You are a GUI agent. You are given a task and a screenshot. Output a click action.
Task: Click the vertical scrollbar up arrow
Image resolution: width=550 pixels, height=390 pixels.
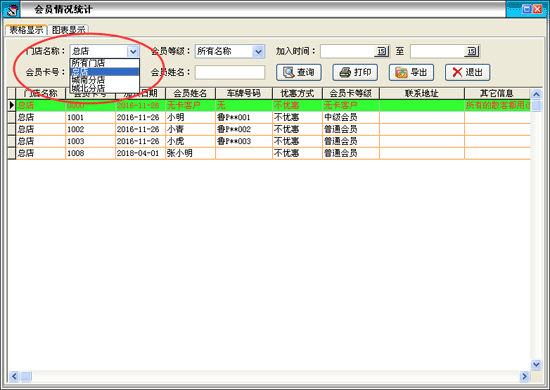[536, 94]
